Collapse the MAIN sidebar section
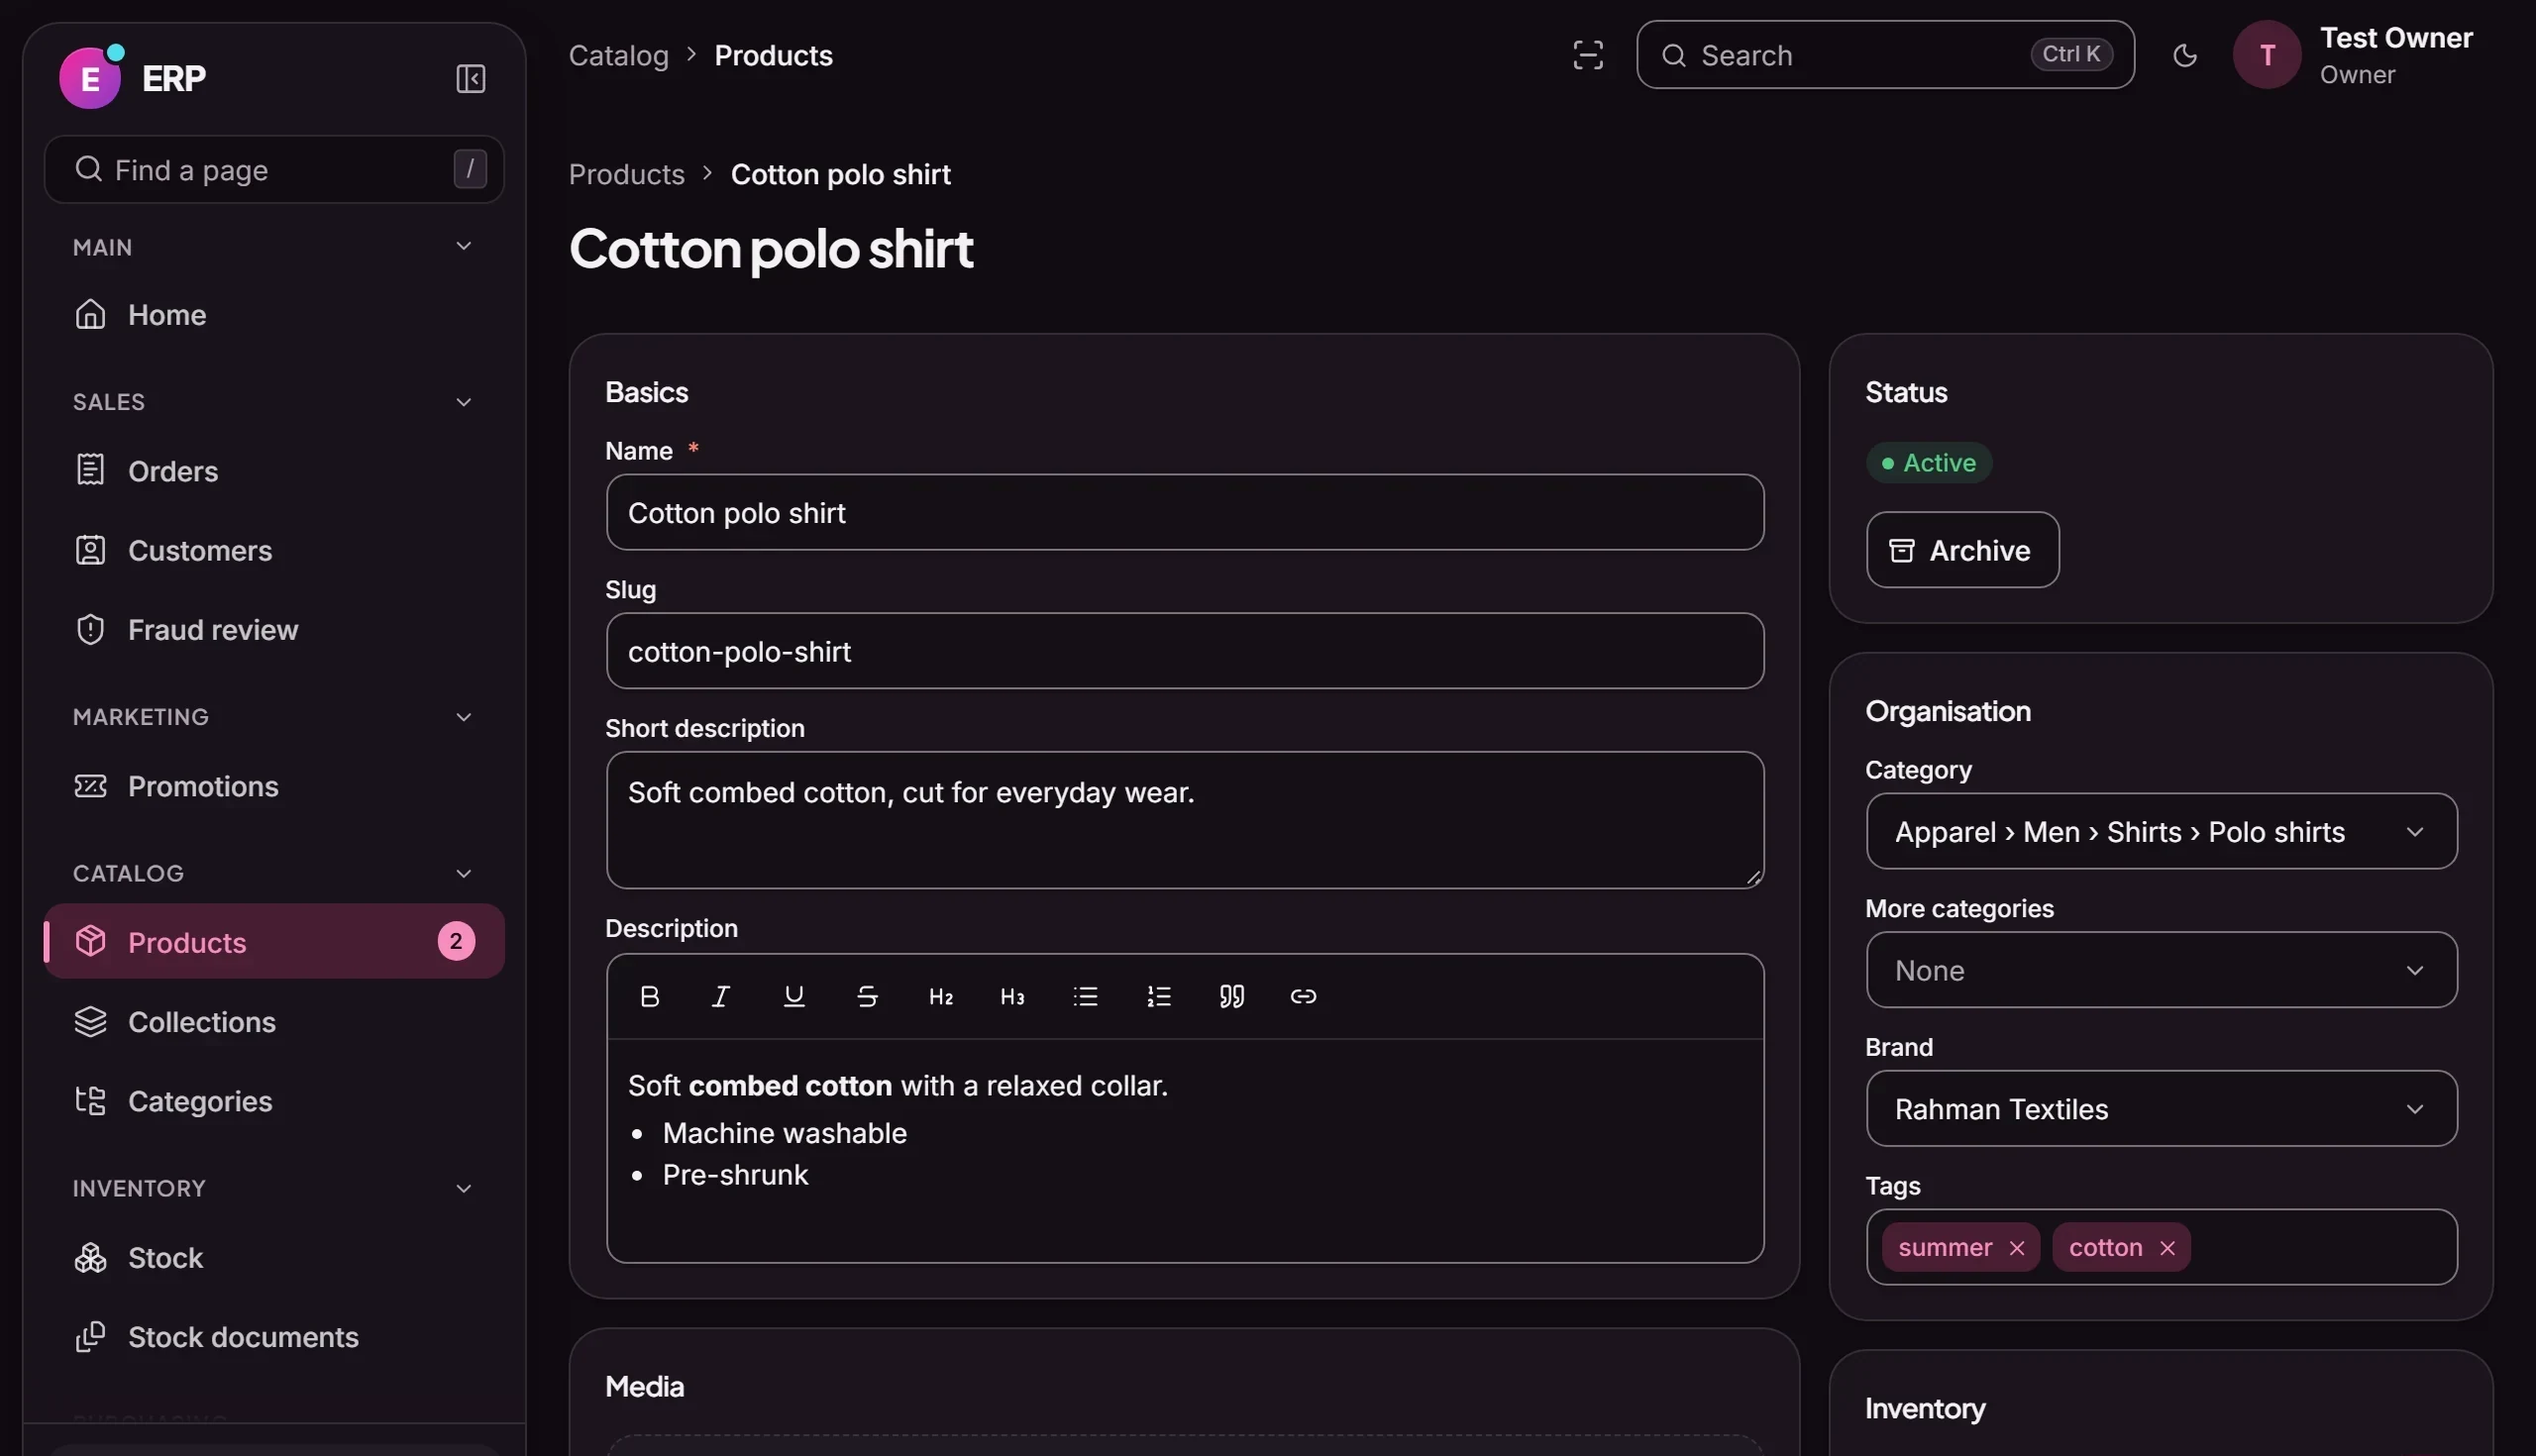Viewport: 2536px width, 1456px height. pos(464,246)
